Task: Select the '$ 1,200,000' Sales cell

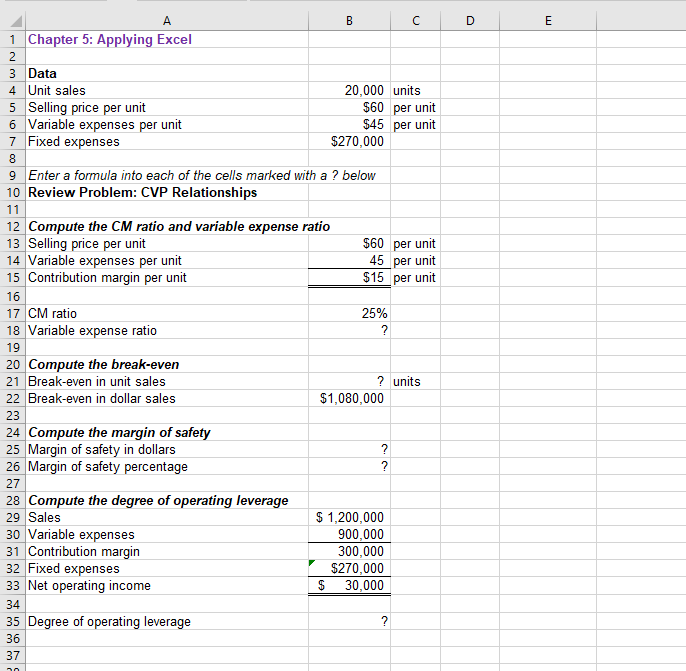Action: [x=349, y=517]
